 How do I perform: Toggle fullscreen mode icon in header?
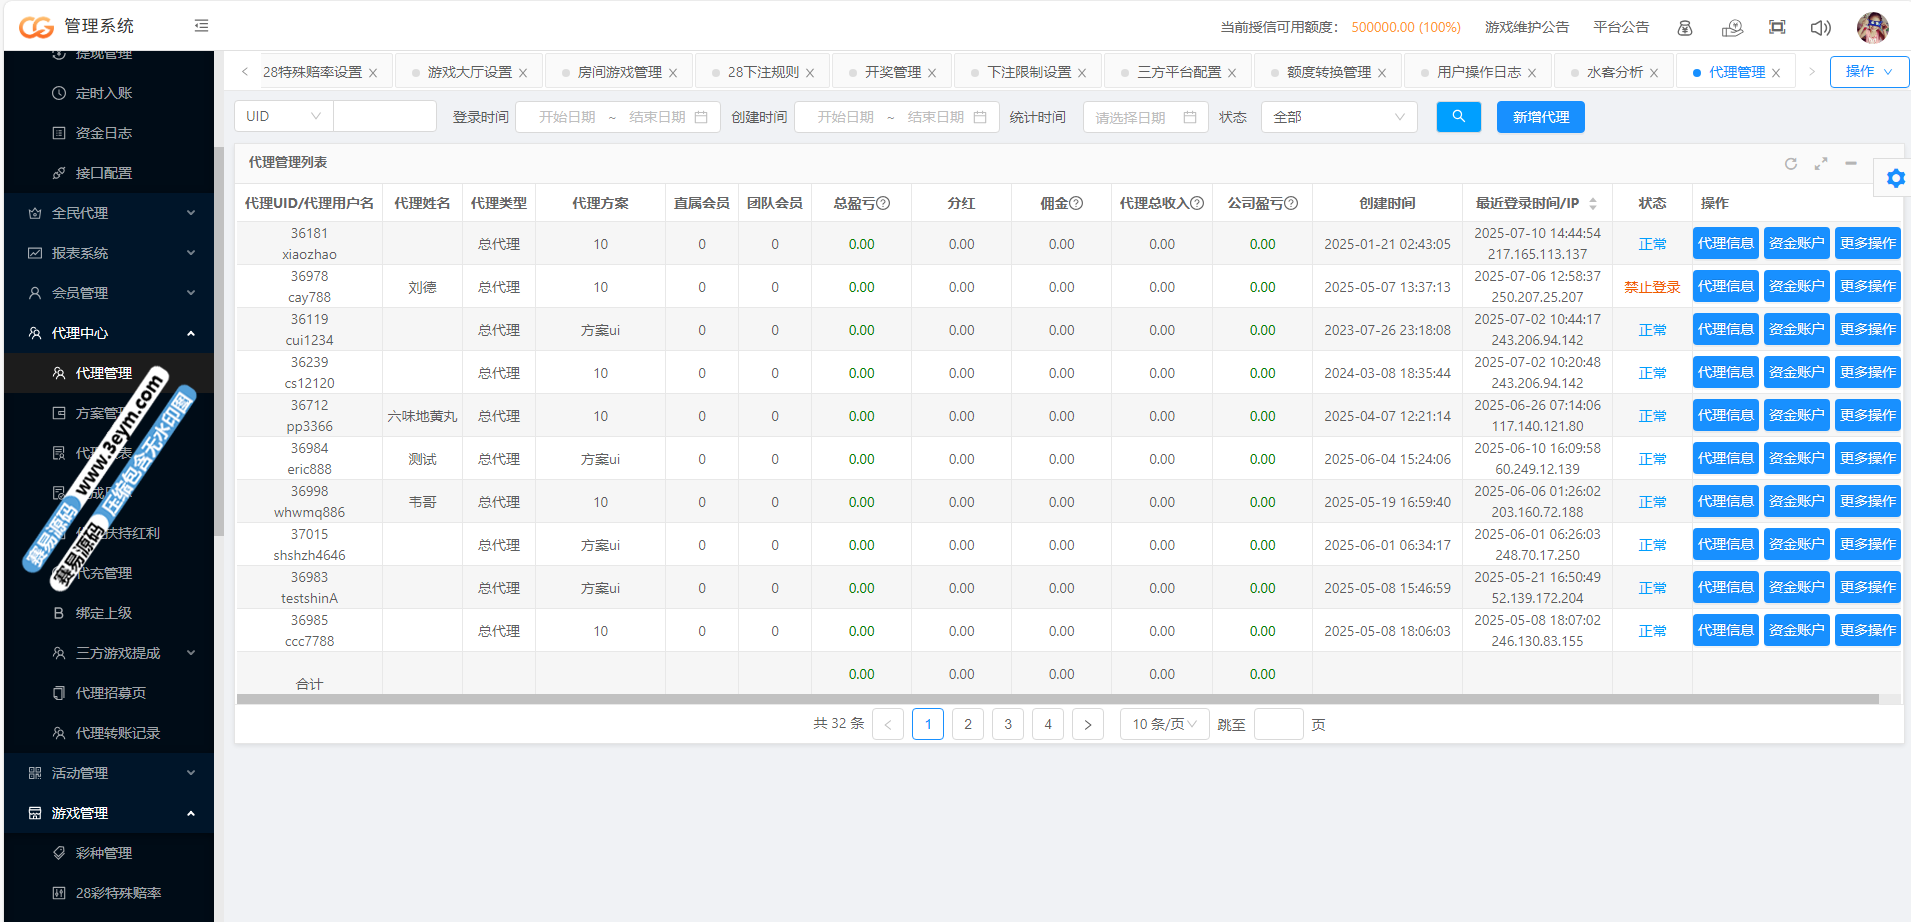pyautogui.click(x=1777, y=27)
